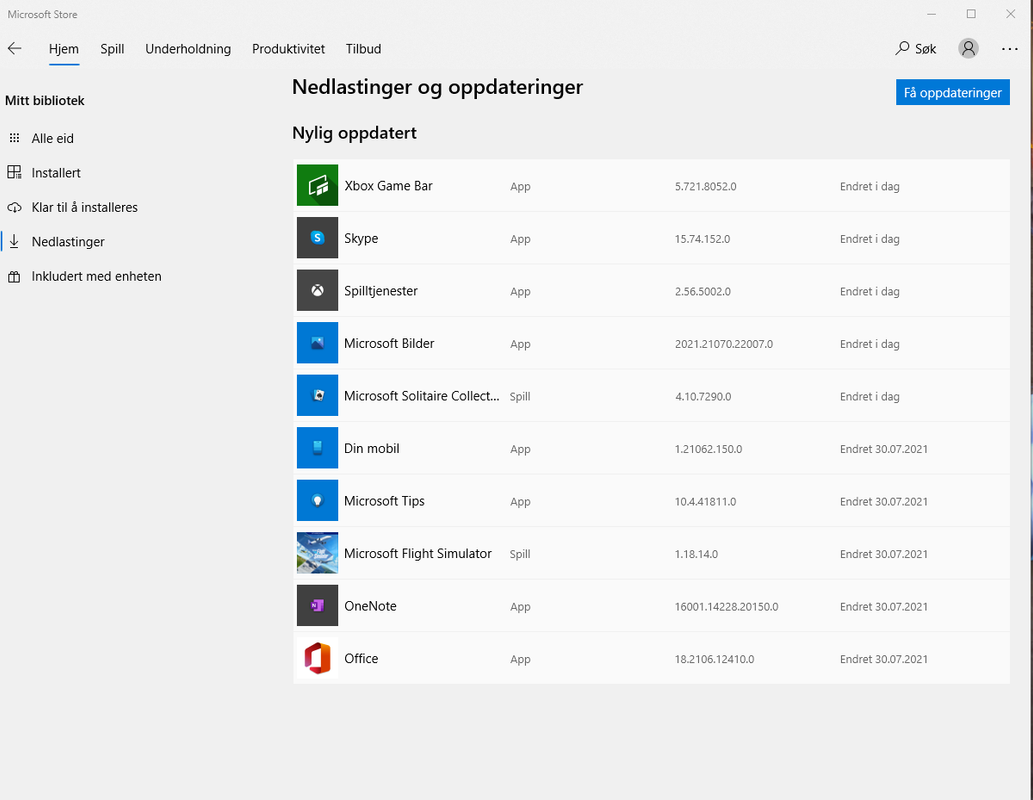This screenshot has width=1033, height=800.
Task: Click version 15.74.152.0 of Skype
Action: [x=702, y=239]
